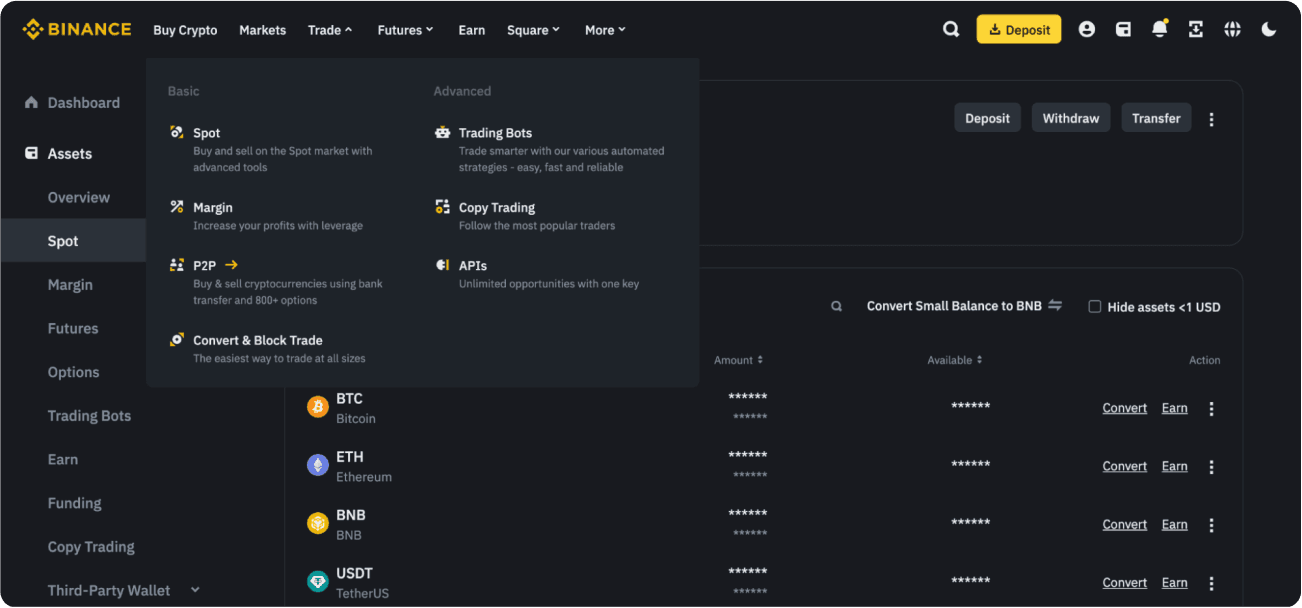
Task: Open more options for BTC row
Action: [x=1212, y=408]
